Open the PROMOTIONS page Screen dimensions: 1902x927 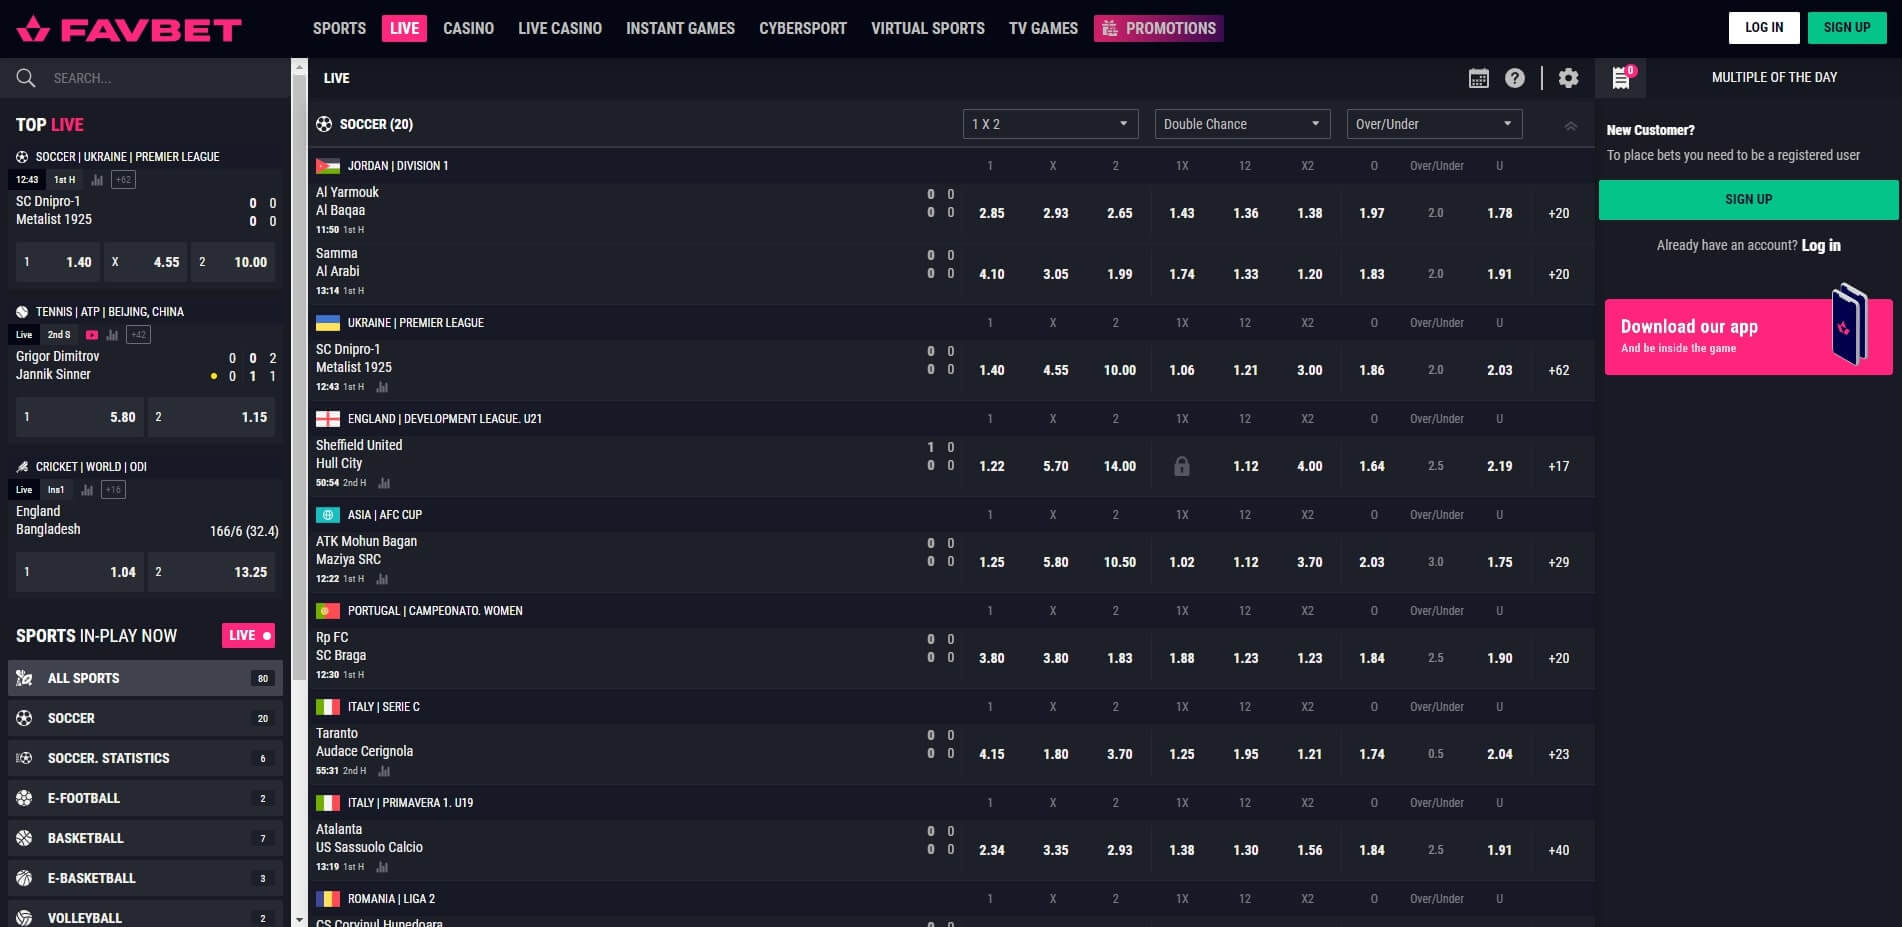point(1158,28)
